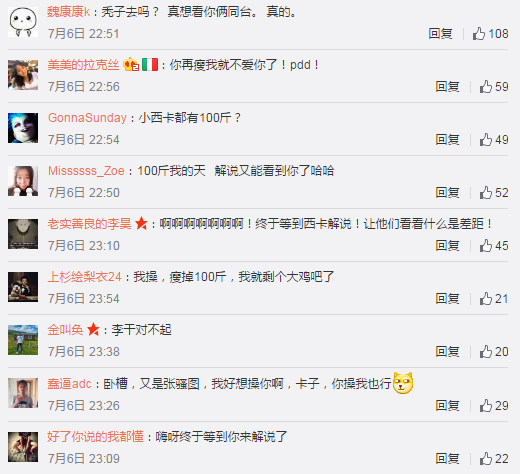The width and height of the screenshot is (520, 474).
Task: Like 好了你说的我都懂's comment
Action: (494, 459)
